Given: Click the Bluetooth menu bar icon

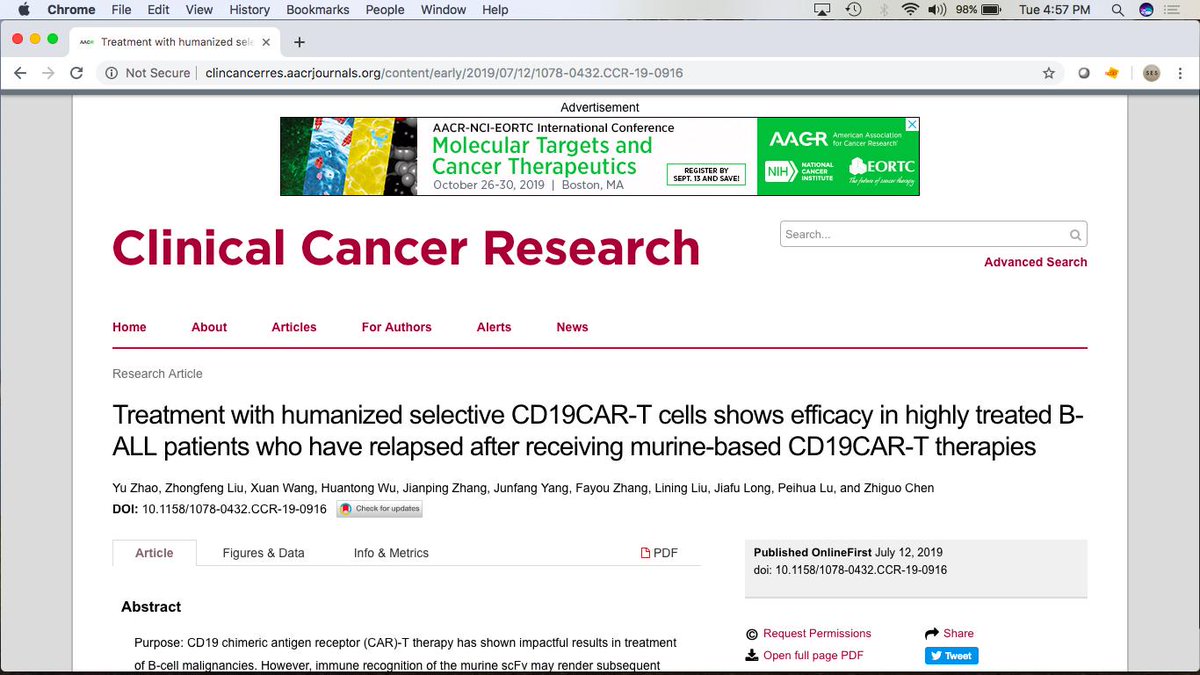Looking at the screenshot, I should click(882, 9).
